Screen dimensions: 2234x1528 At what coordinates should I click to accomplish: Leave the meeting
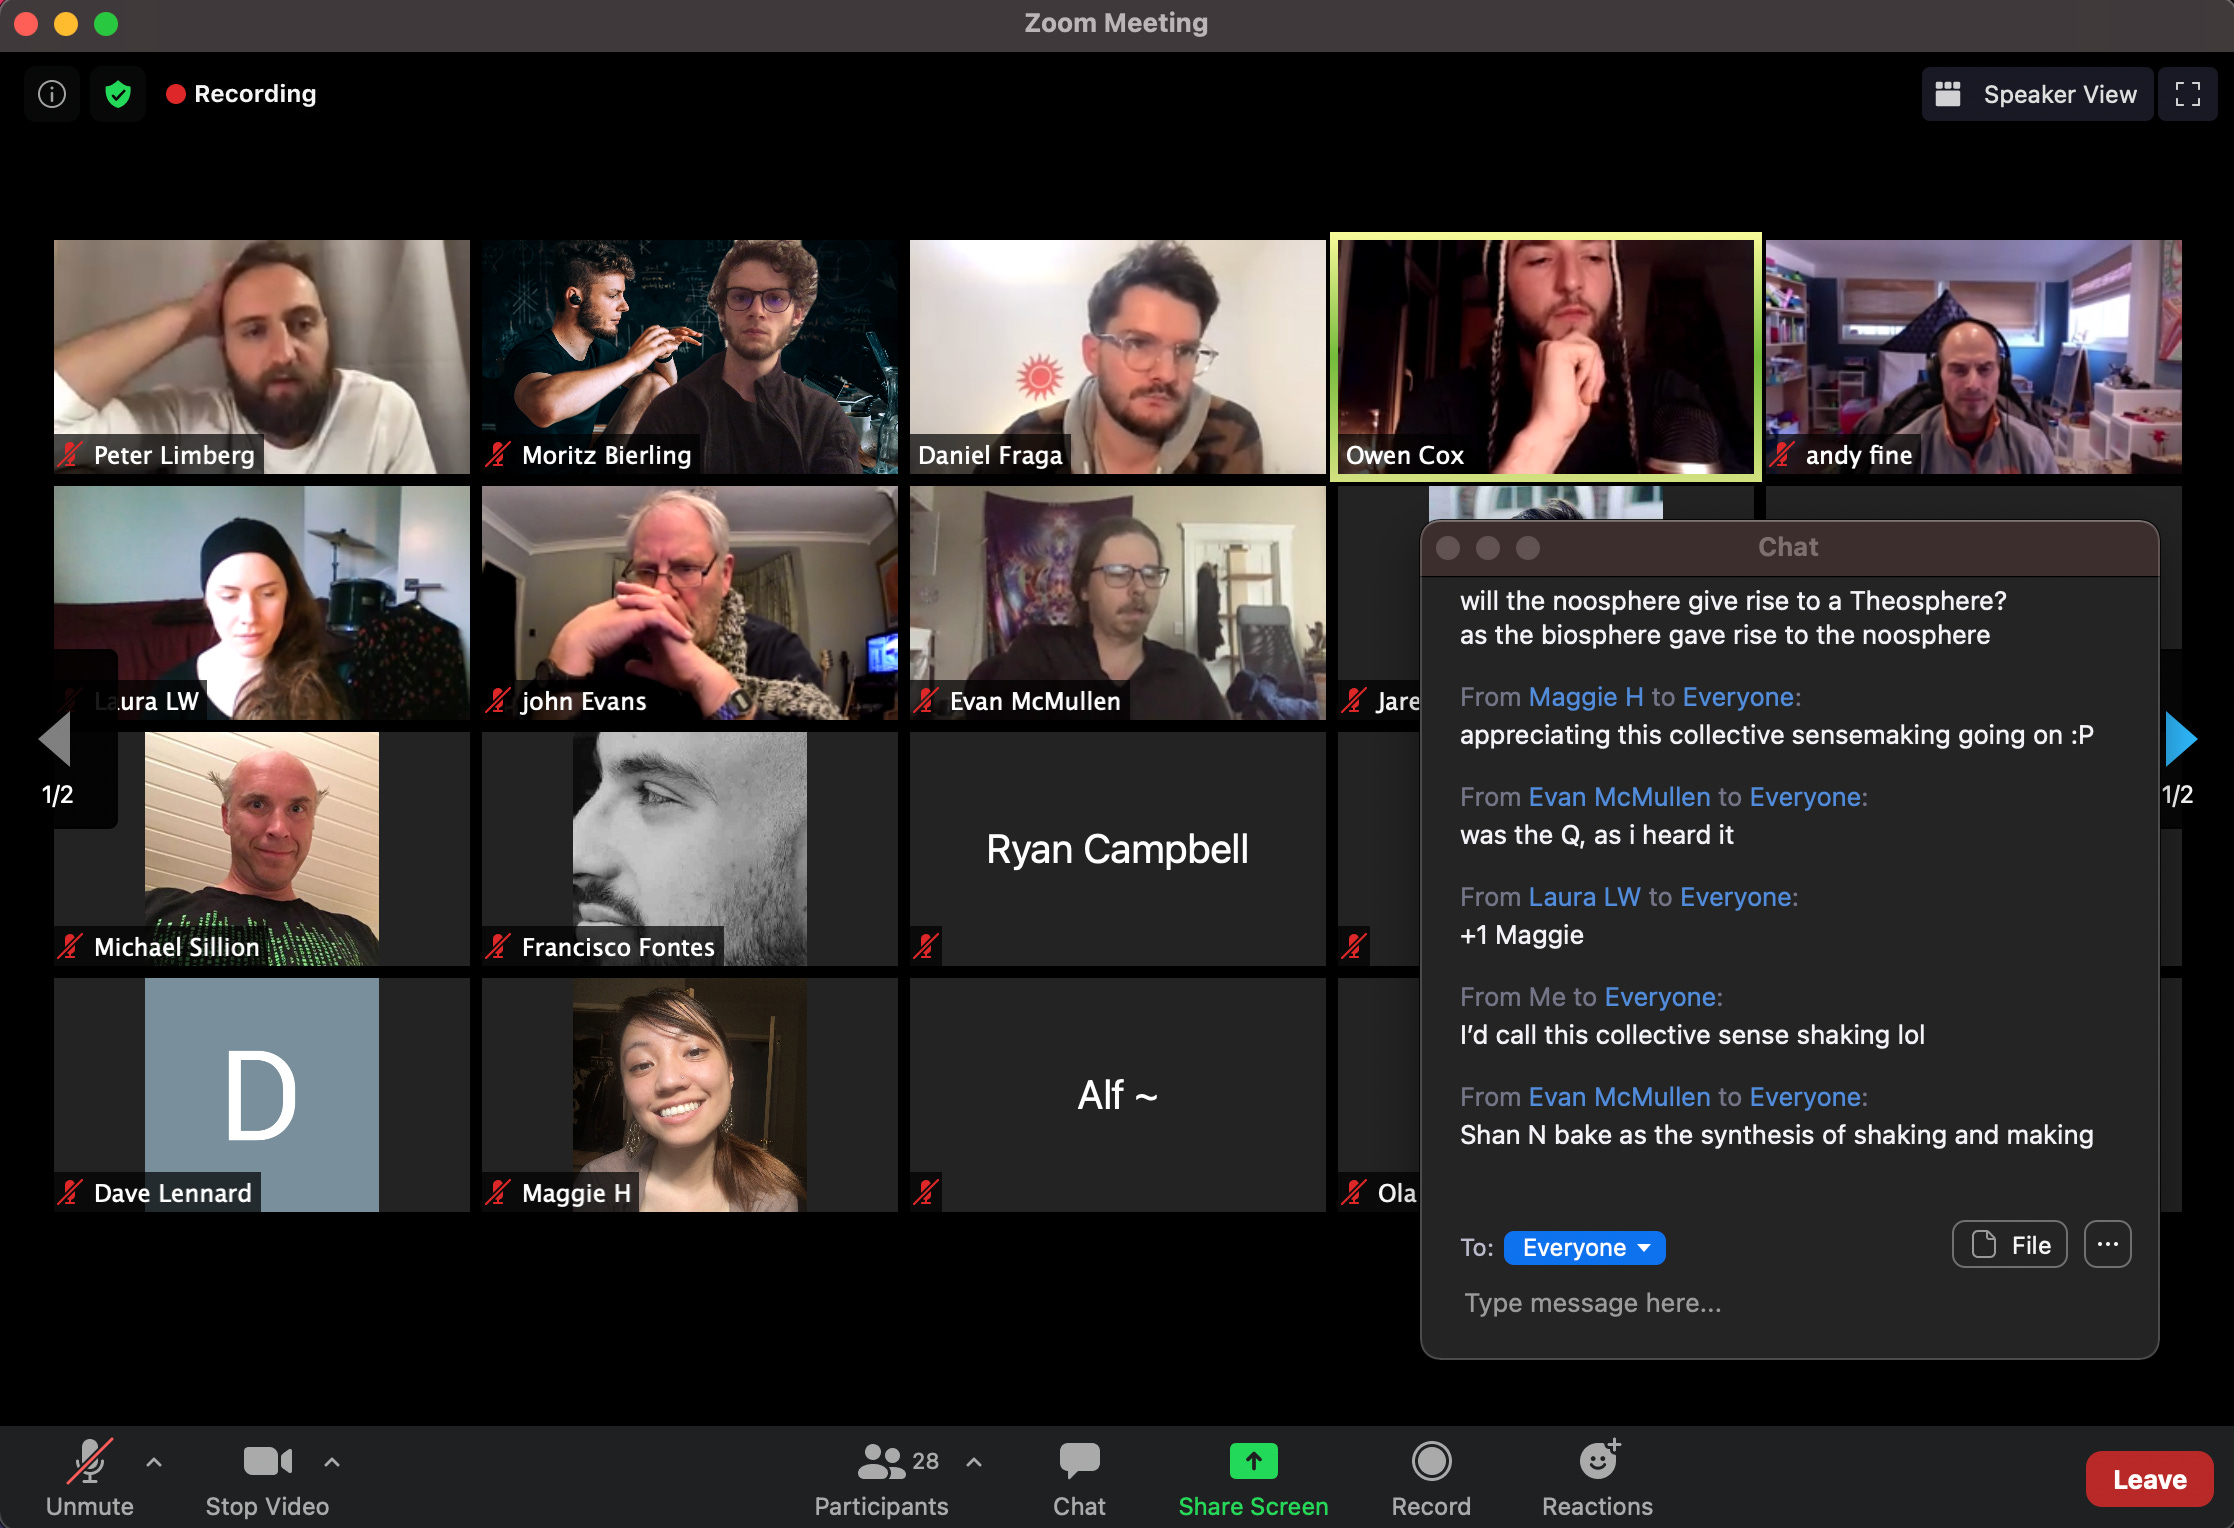2148,1479
